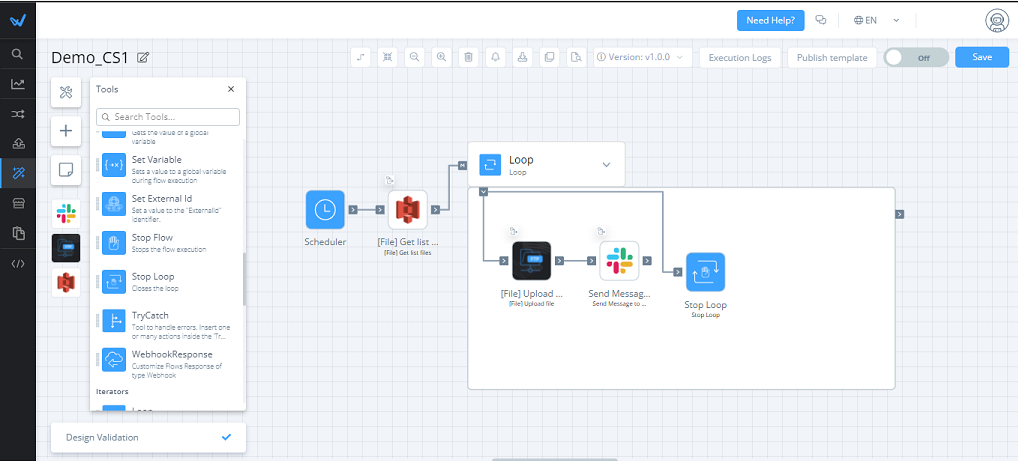Select the Stop Loop node on canvas
1018x461 pixels.
(705, 272)
